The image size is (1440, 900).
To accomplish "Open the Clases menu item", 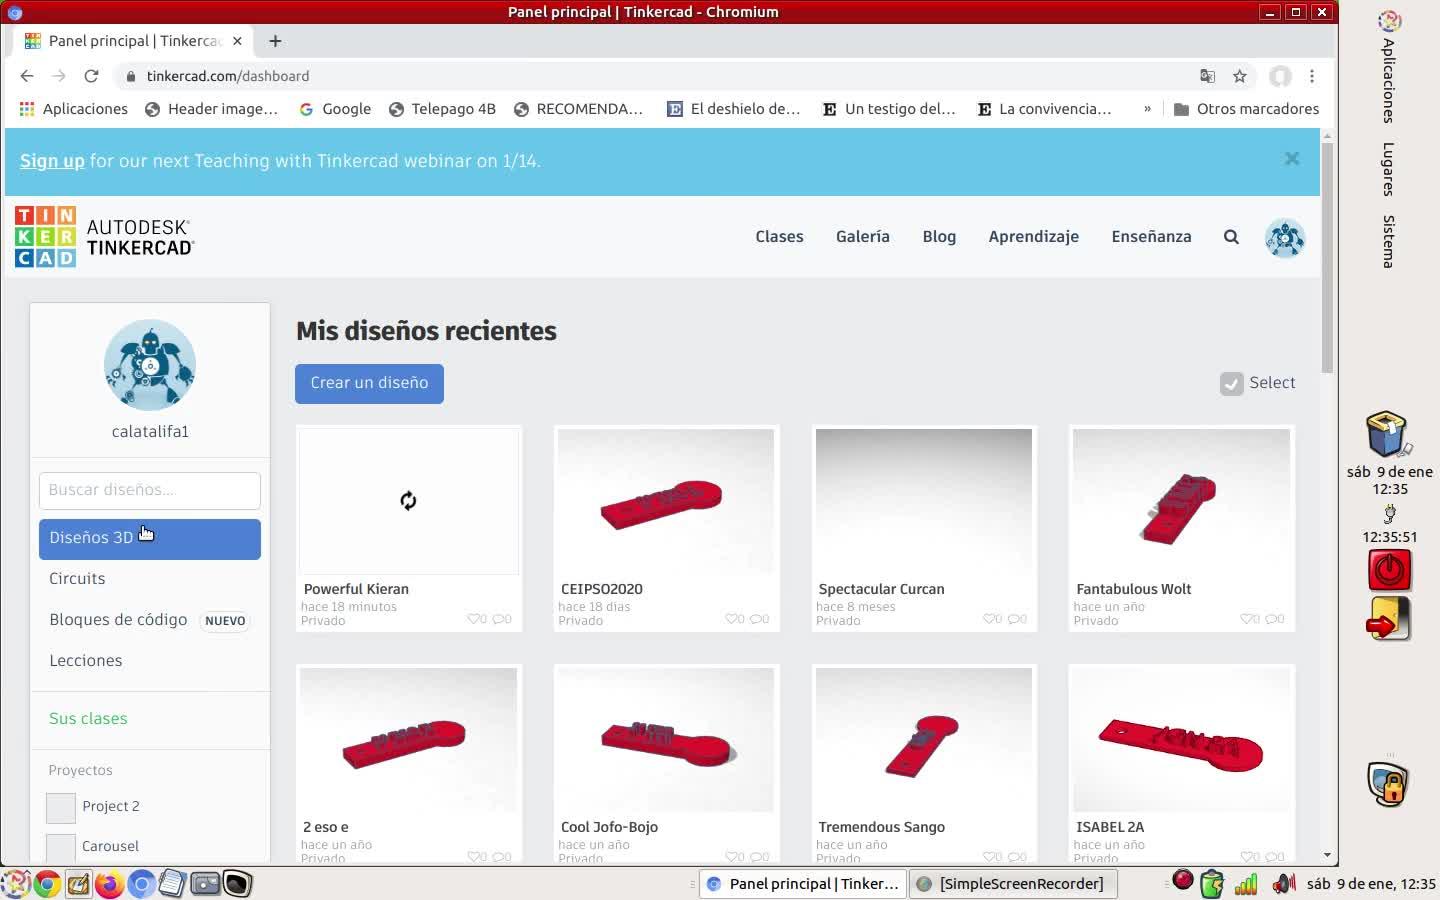I will [779, 237].
